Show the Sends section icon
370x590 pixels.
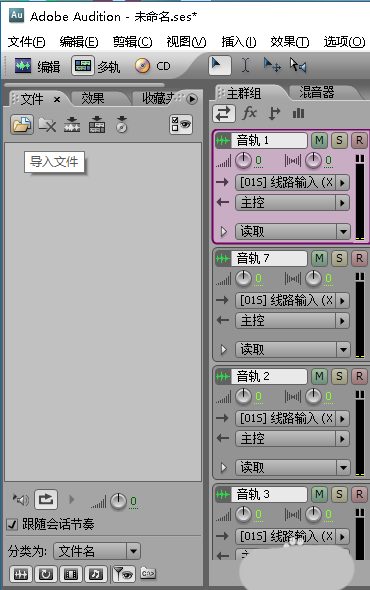point(274,113)
